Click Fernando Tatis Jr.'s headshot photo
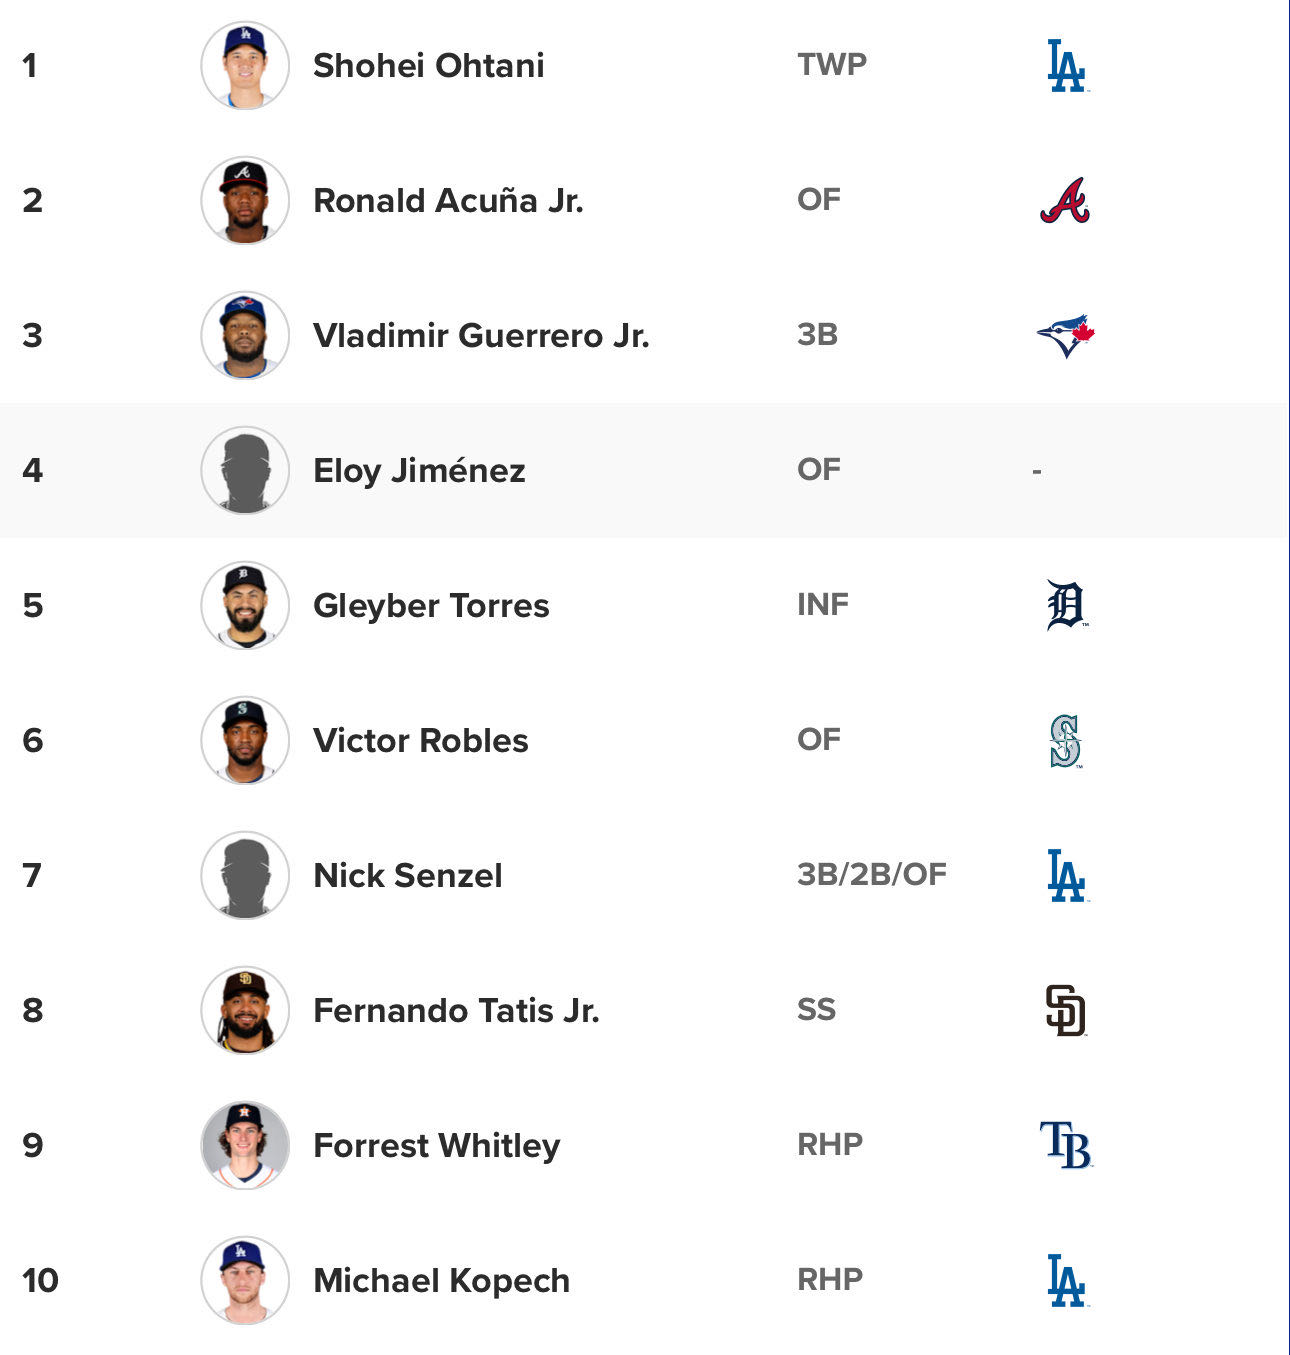Screen dimensions: 1290x1355 click(245, 1010)
